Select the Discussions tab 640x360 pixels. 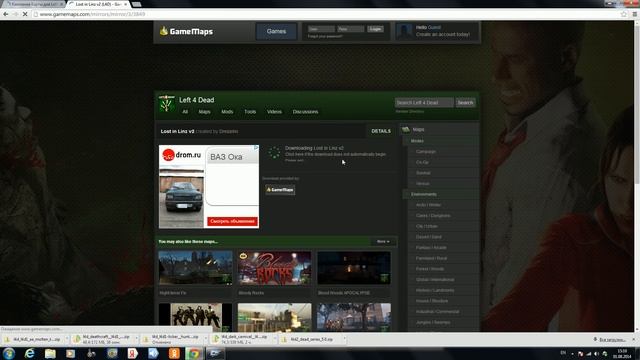coord(305,112)
